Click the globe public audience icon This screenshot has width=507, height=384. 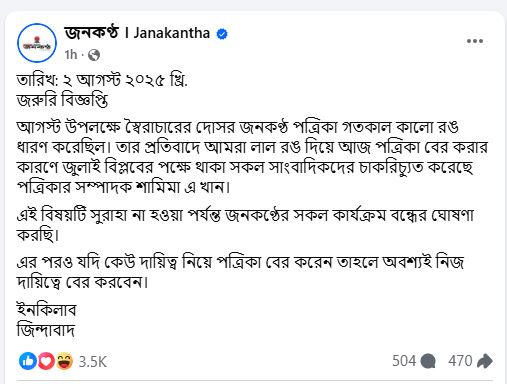[x=94, y=55]
